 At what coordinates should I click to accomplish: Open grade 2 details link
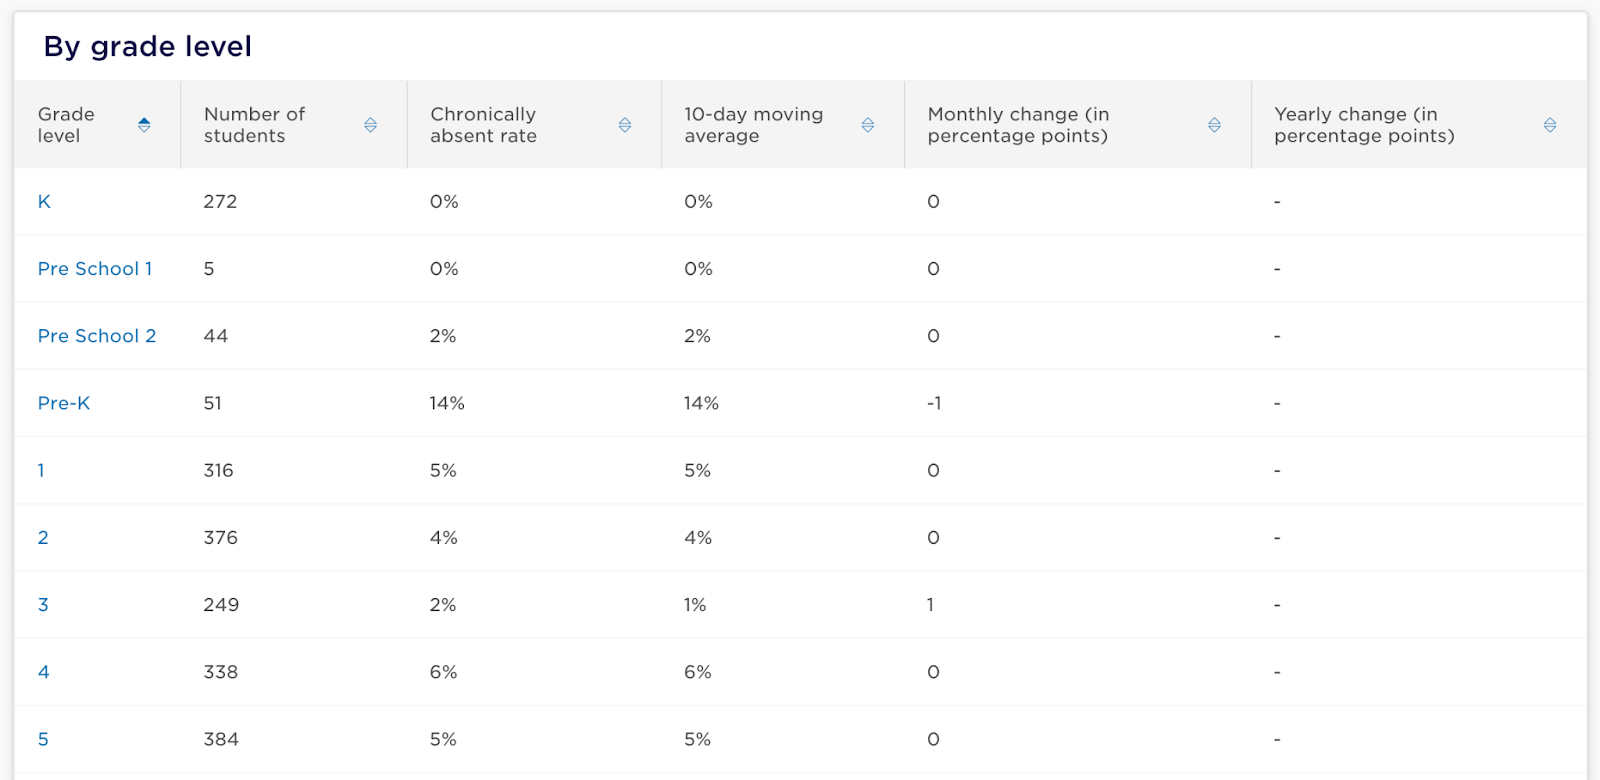(x=43, y=538)
